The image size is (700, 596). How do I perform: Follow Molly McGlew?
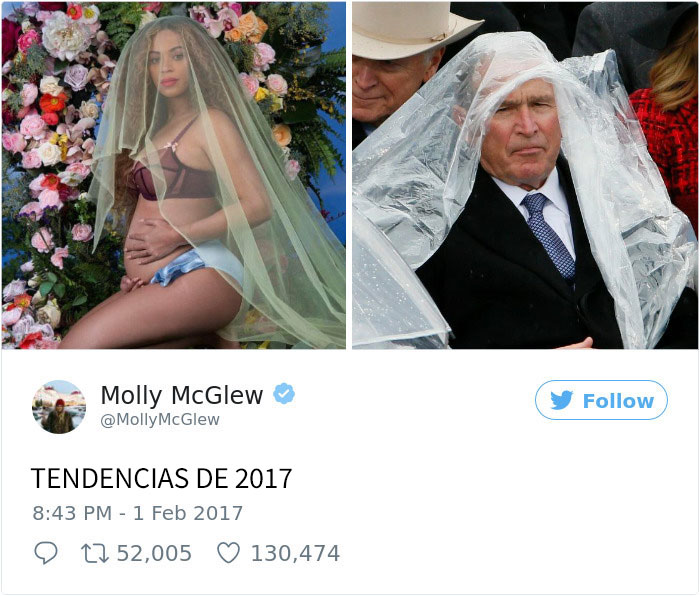[601, 400]
